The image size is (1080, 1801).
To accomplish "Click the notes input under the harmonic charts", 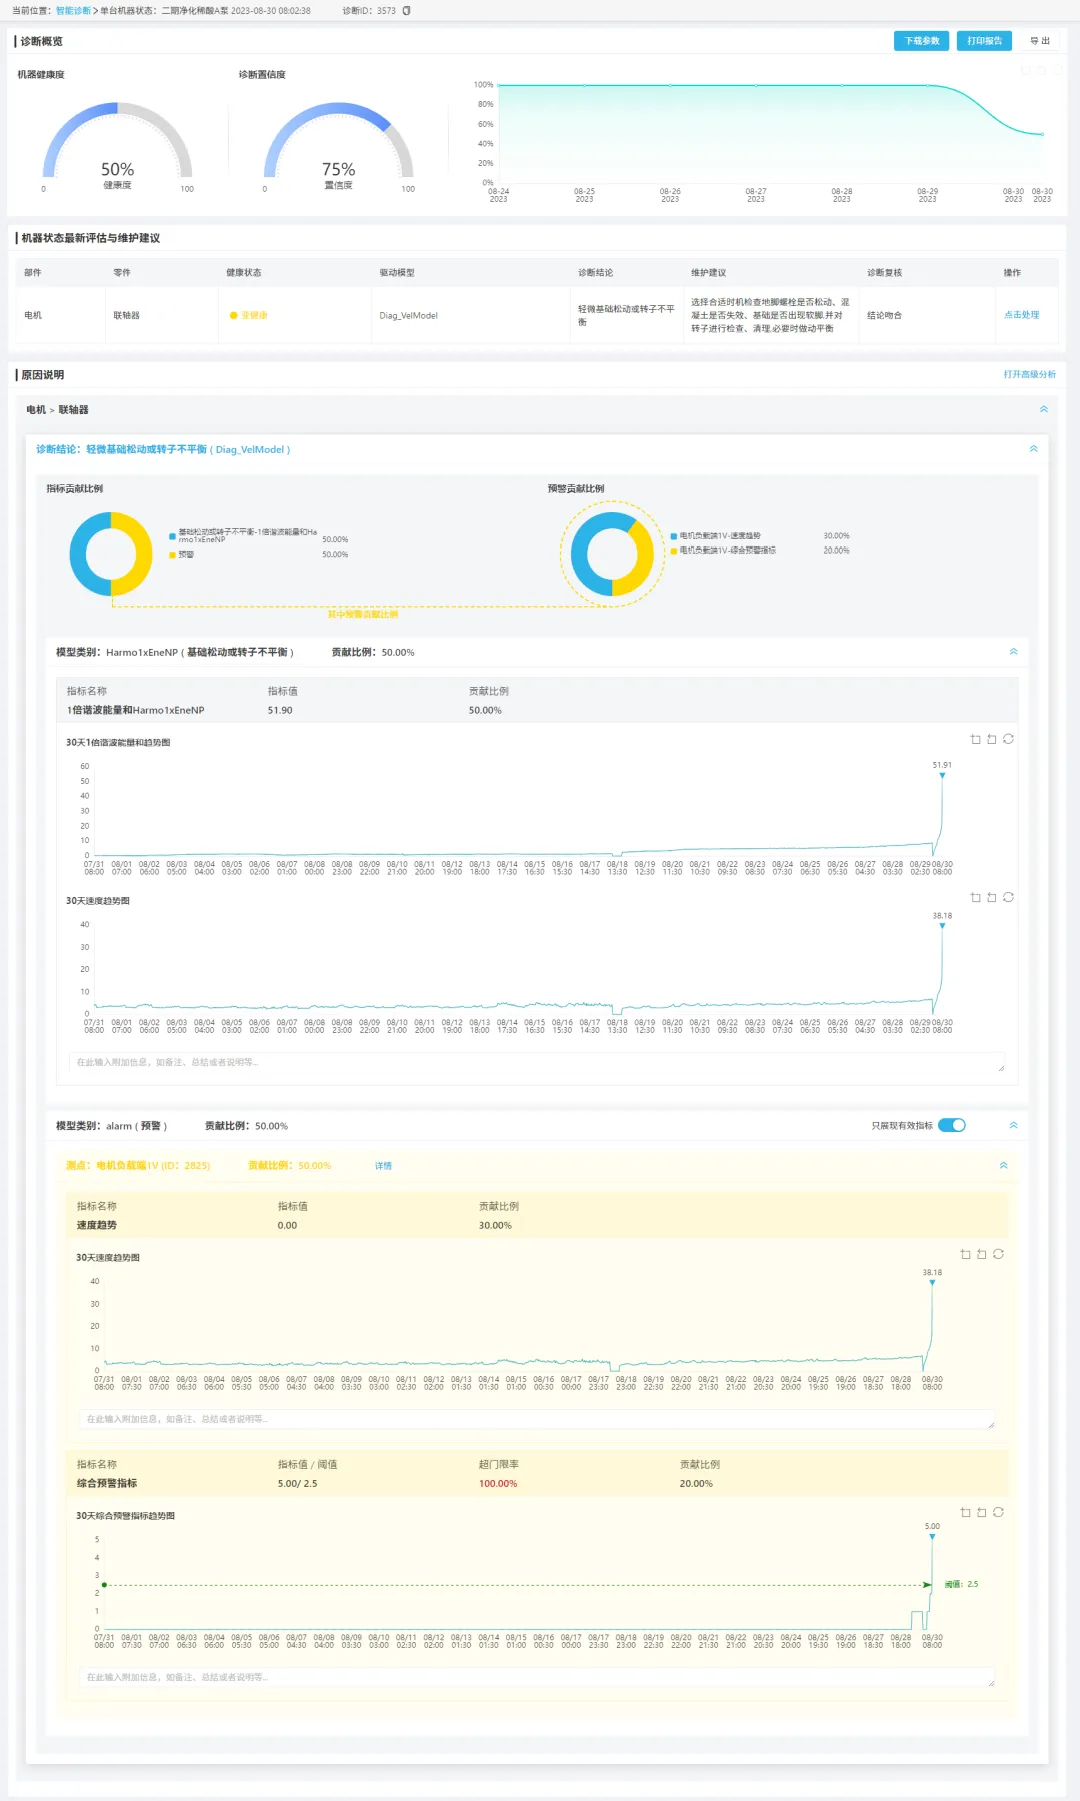I will (x=537, y=1062).
